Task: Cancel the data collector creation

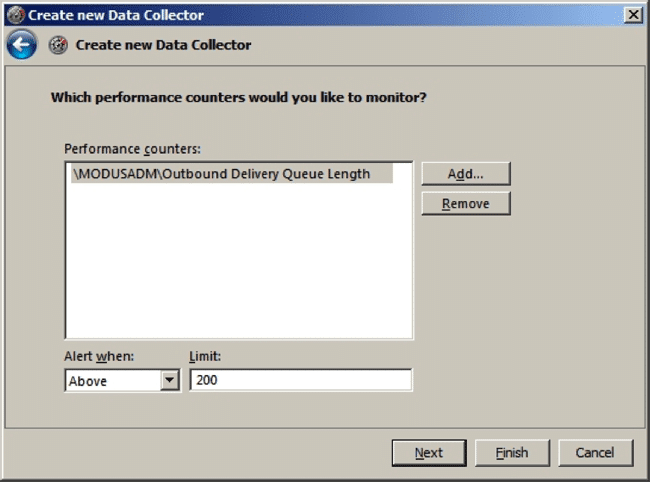Action: point(595,453)
